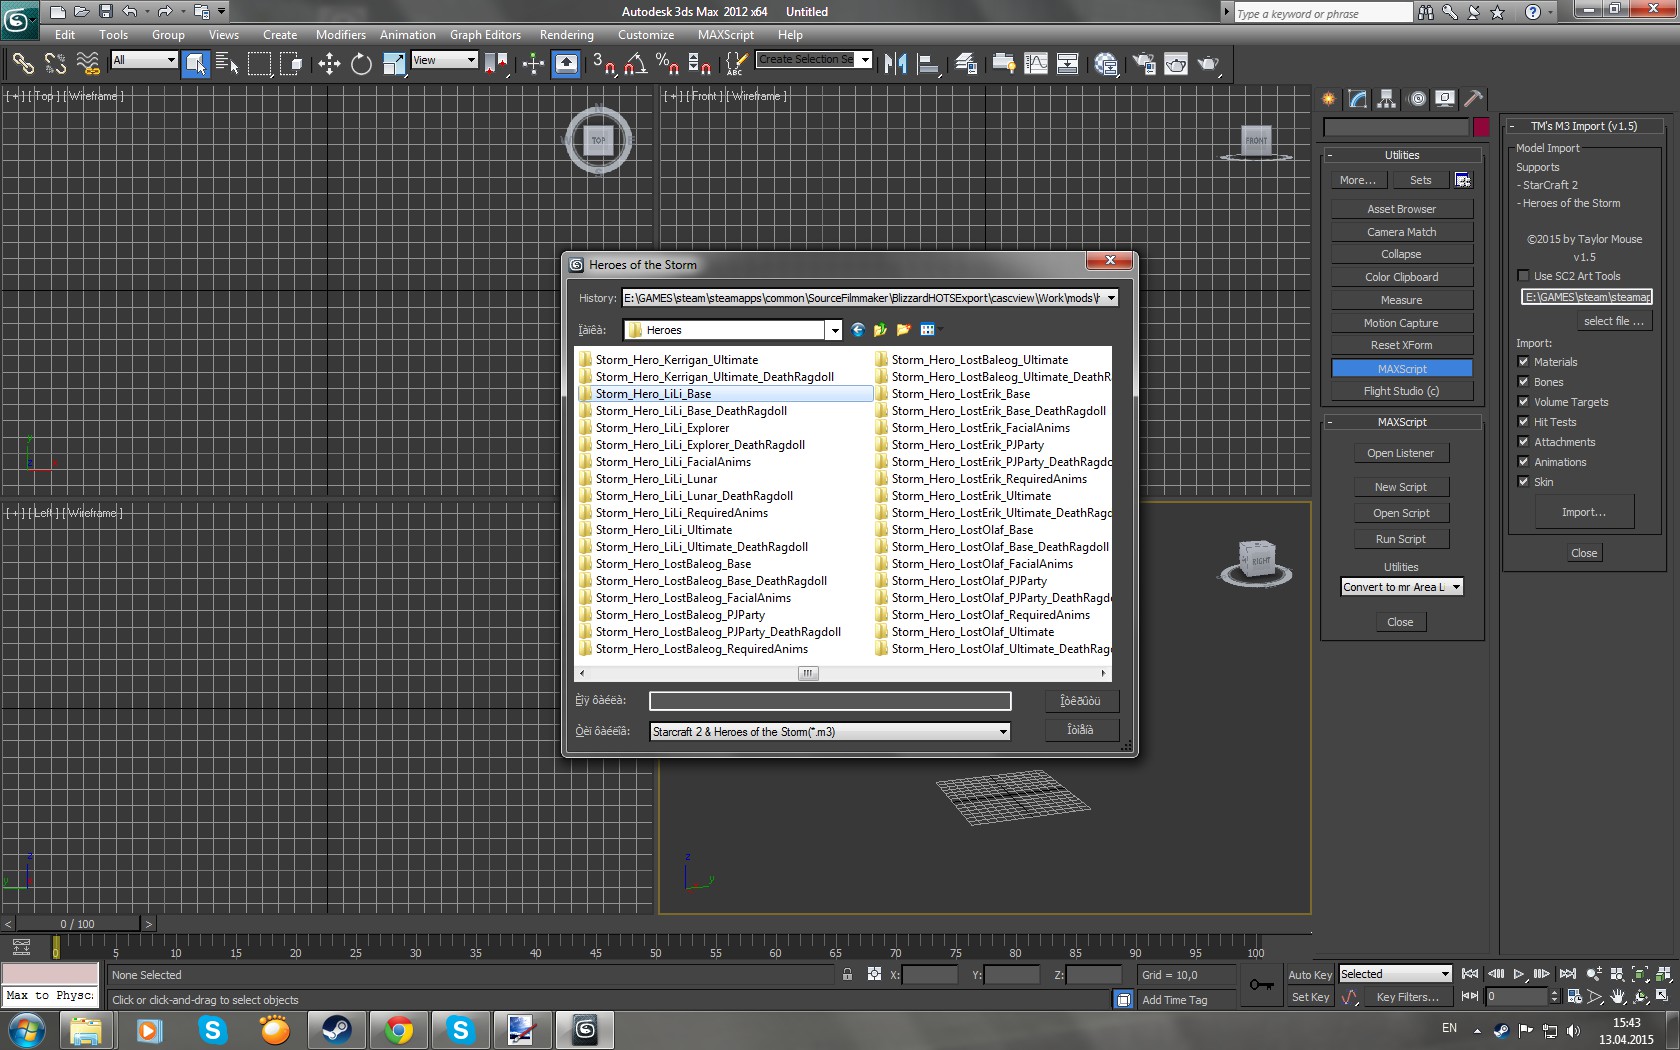
Task: Open the Rendering menu
Action: pos(566,35)
